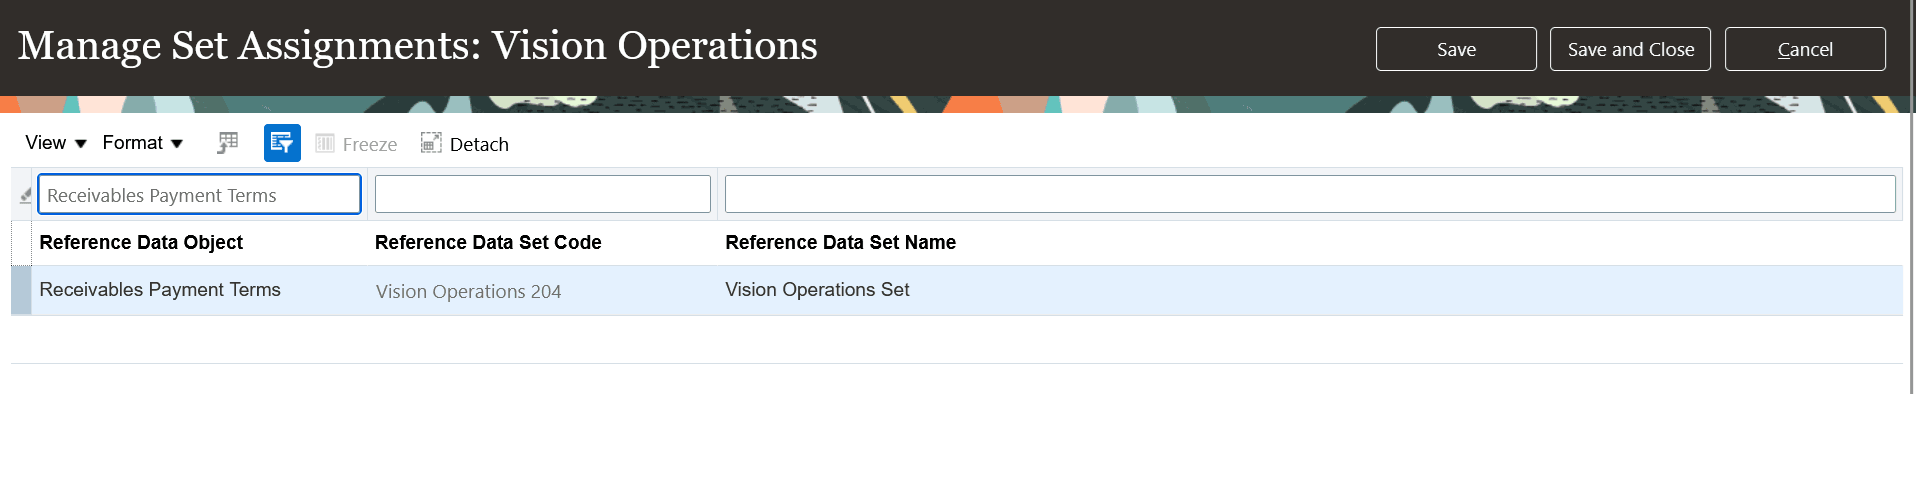Click the Receivables Payment Terms row cell
Image resolution: width=1916 pixels, height=479 pixels.
[160, 290]
